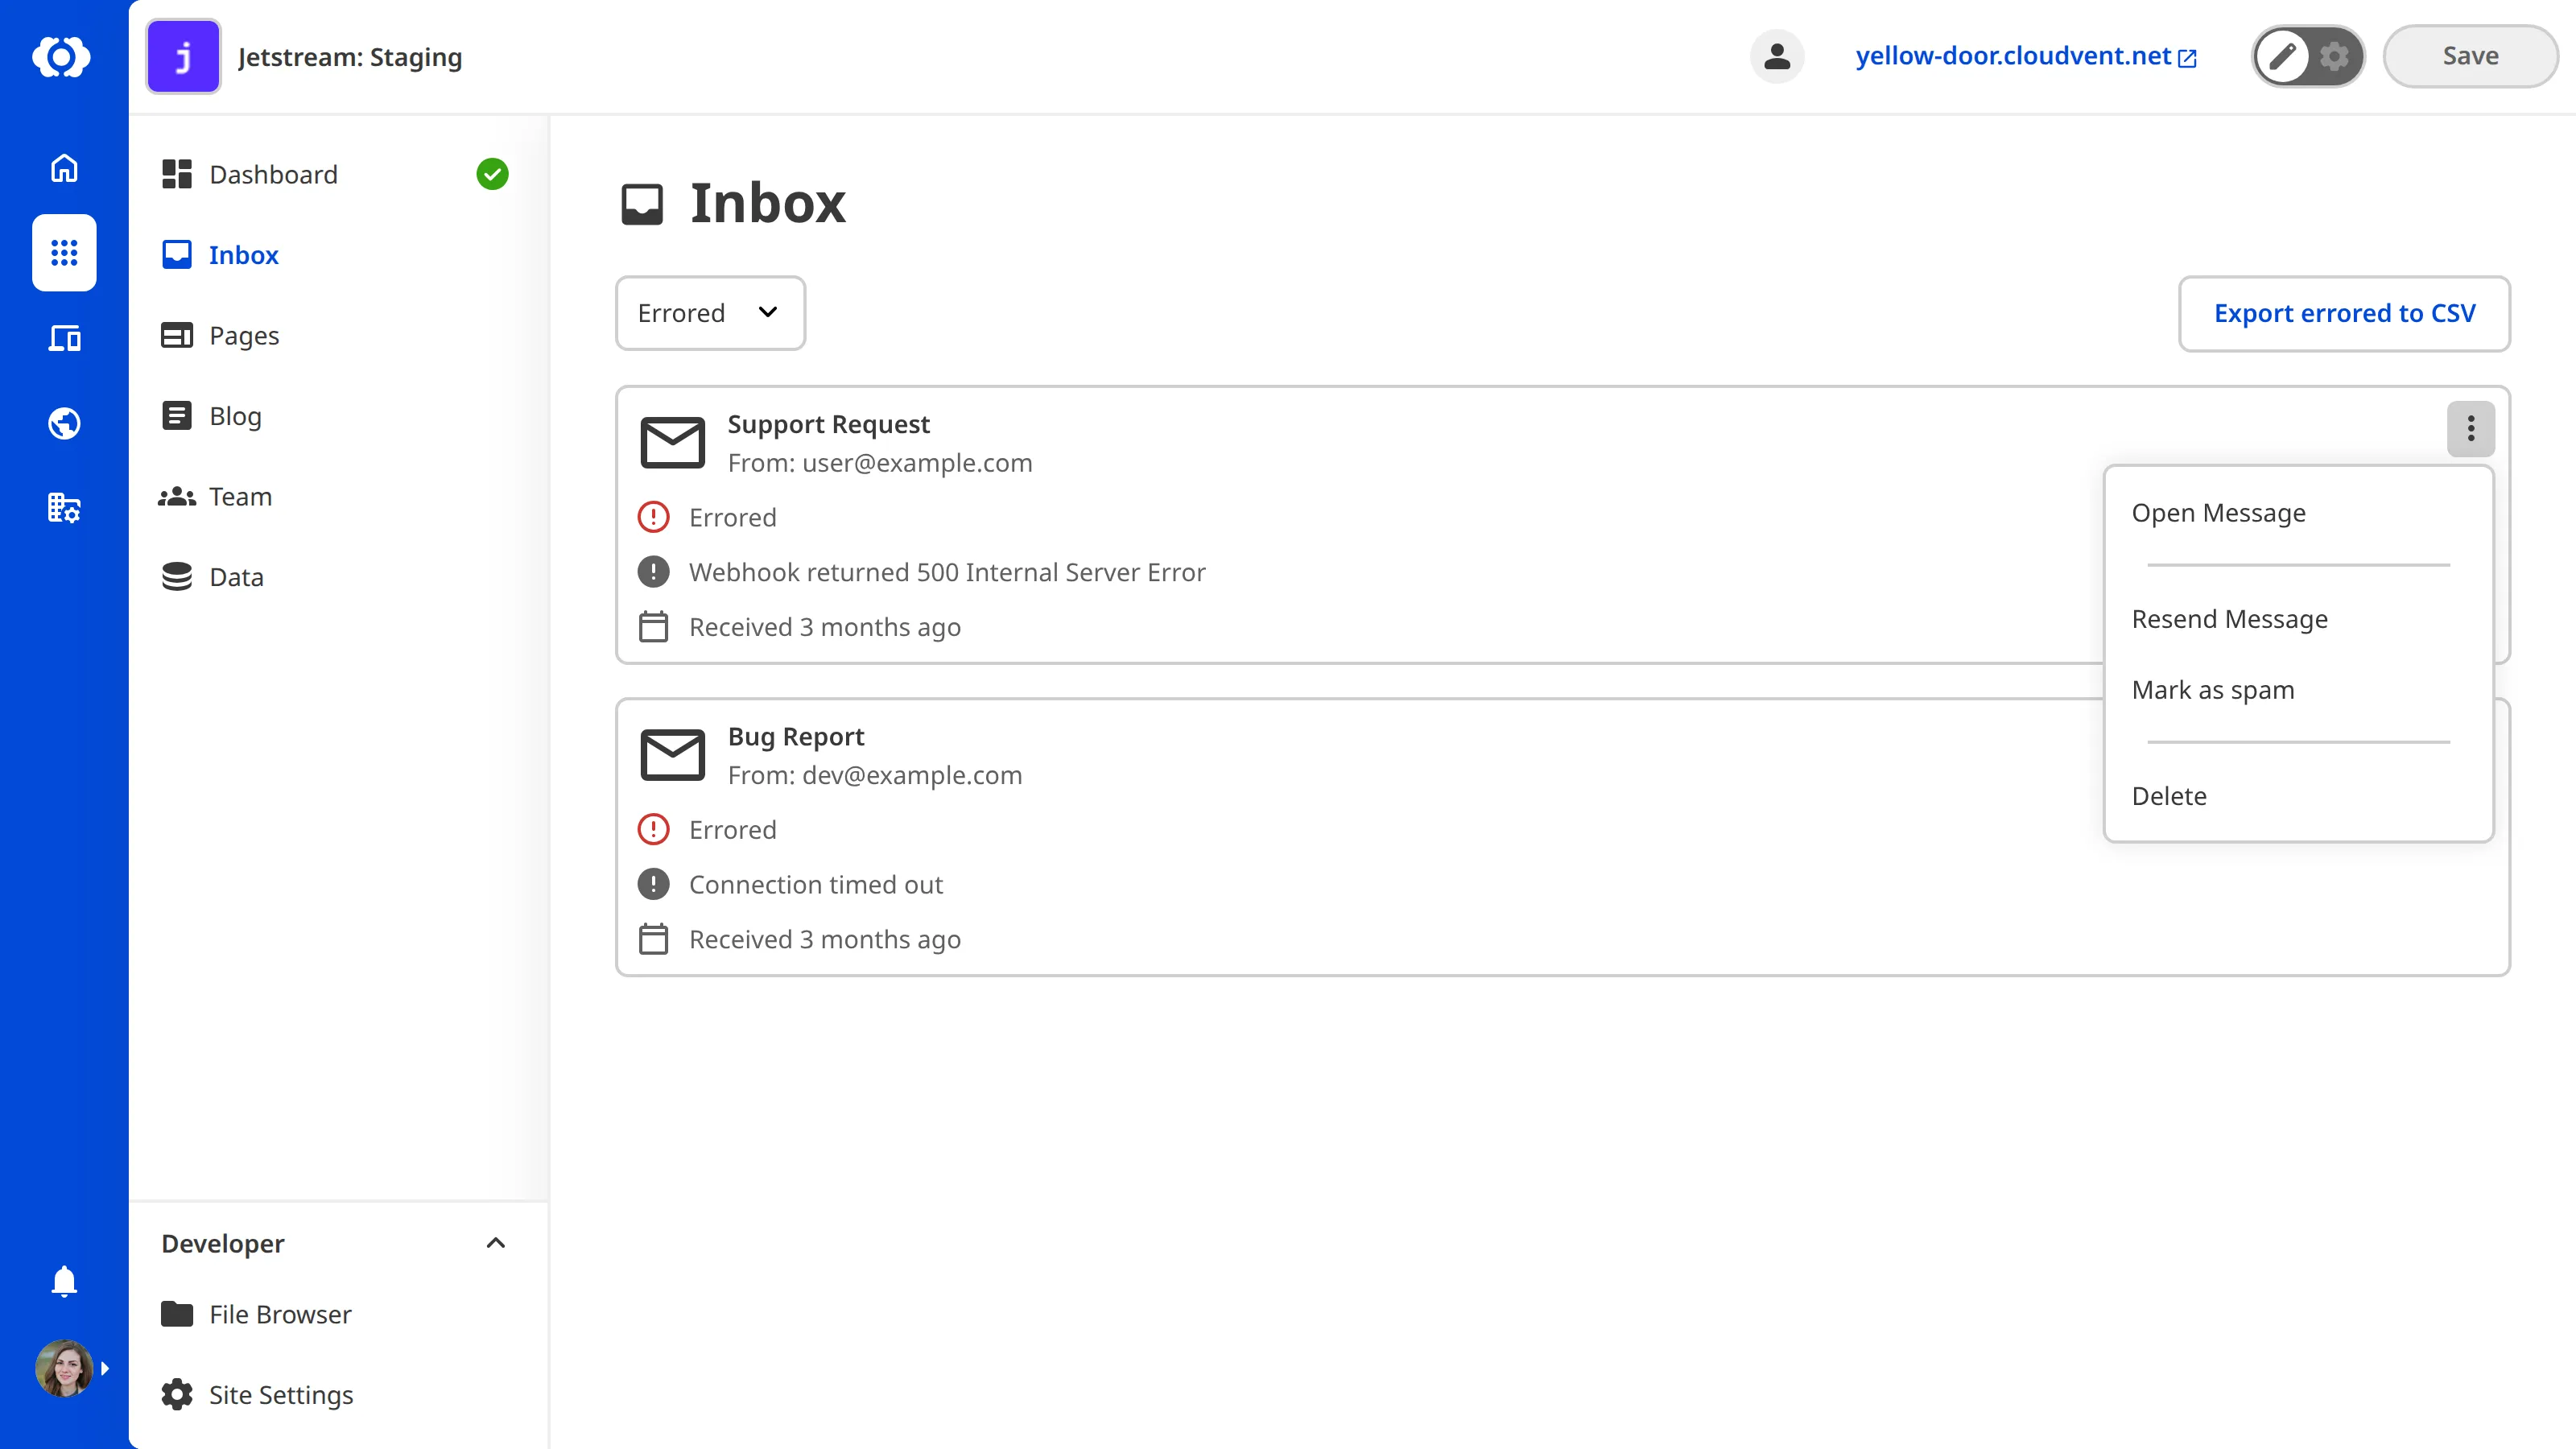This screenshot has width=2576, height=1449.
Task: Collapse the Developer section
Action: pyautogui.click(x=496, y=1243)
